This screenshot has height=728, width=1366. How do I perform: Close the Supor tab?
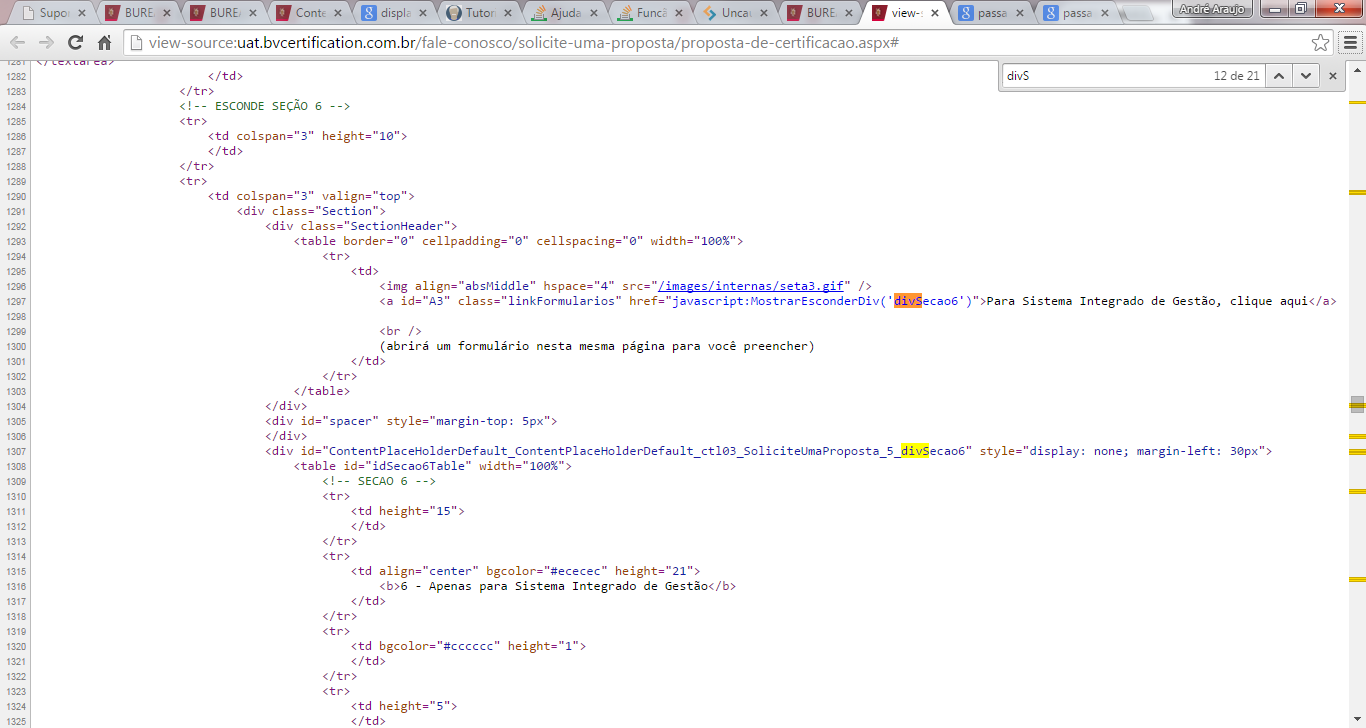click(83, 14)
